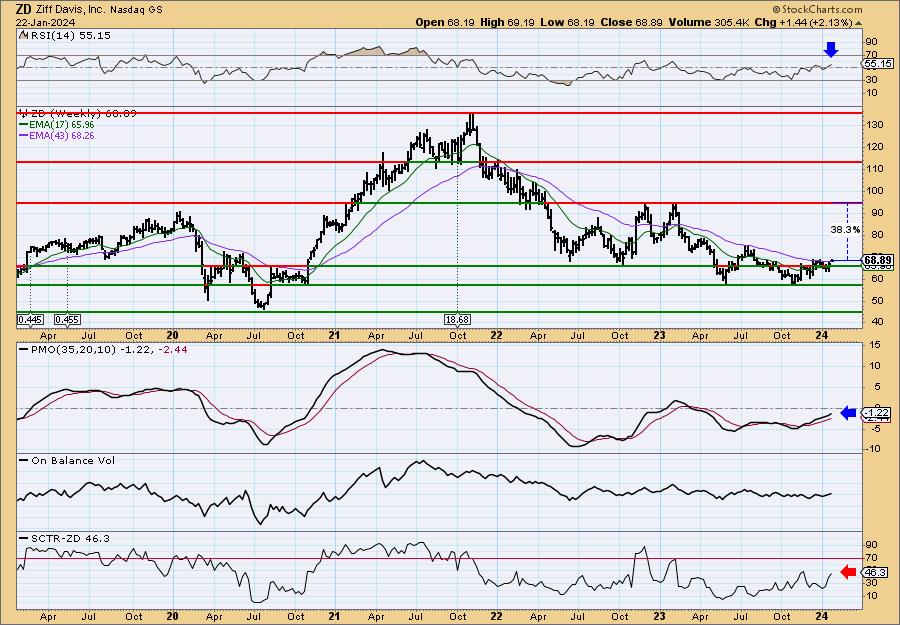900x625 pixels.
Task: Click the EMA(17) 65.96 legend entry
Action: 61,125
